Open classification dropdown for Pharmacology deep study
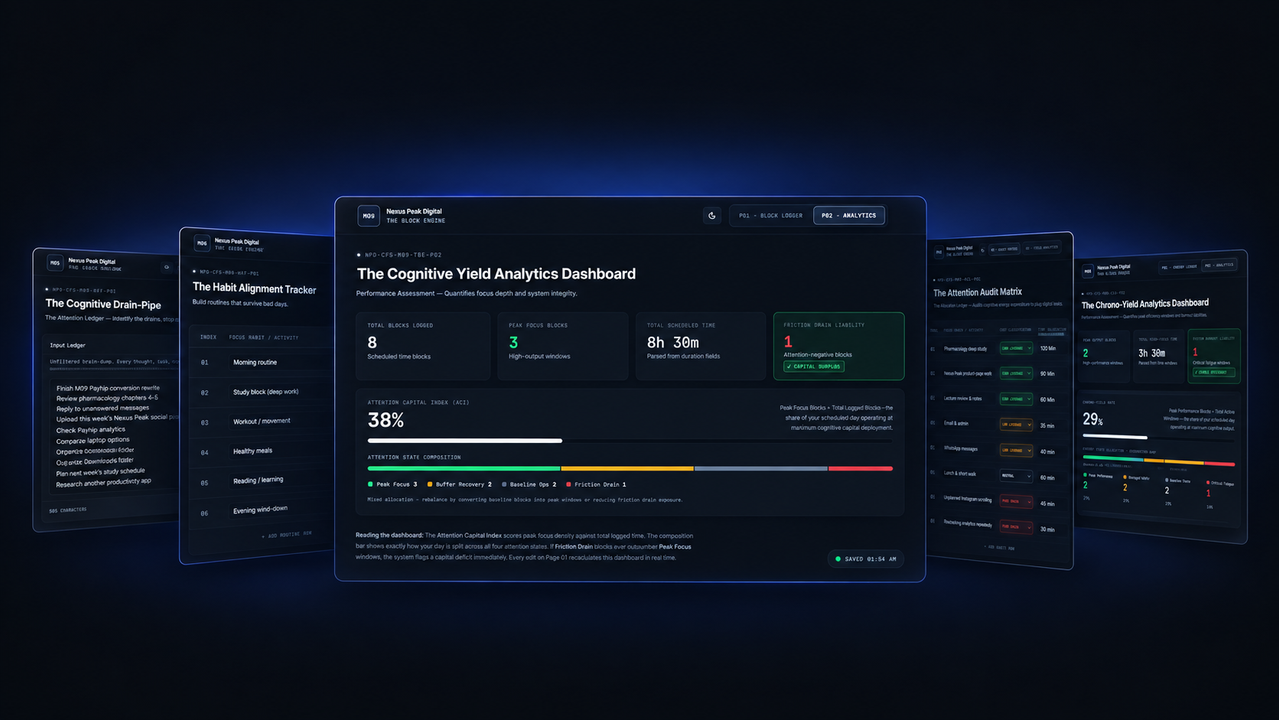Viewport: 1279px width, 720px height. coord(1016,349)
